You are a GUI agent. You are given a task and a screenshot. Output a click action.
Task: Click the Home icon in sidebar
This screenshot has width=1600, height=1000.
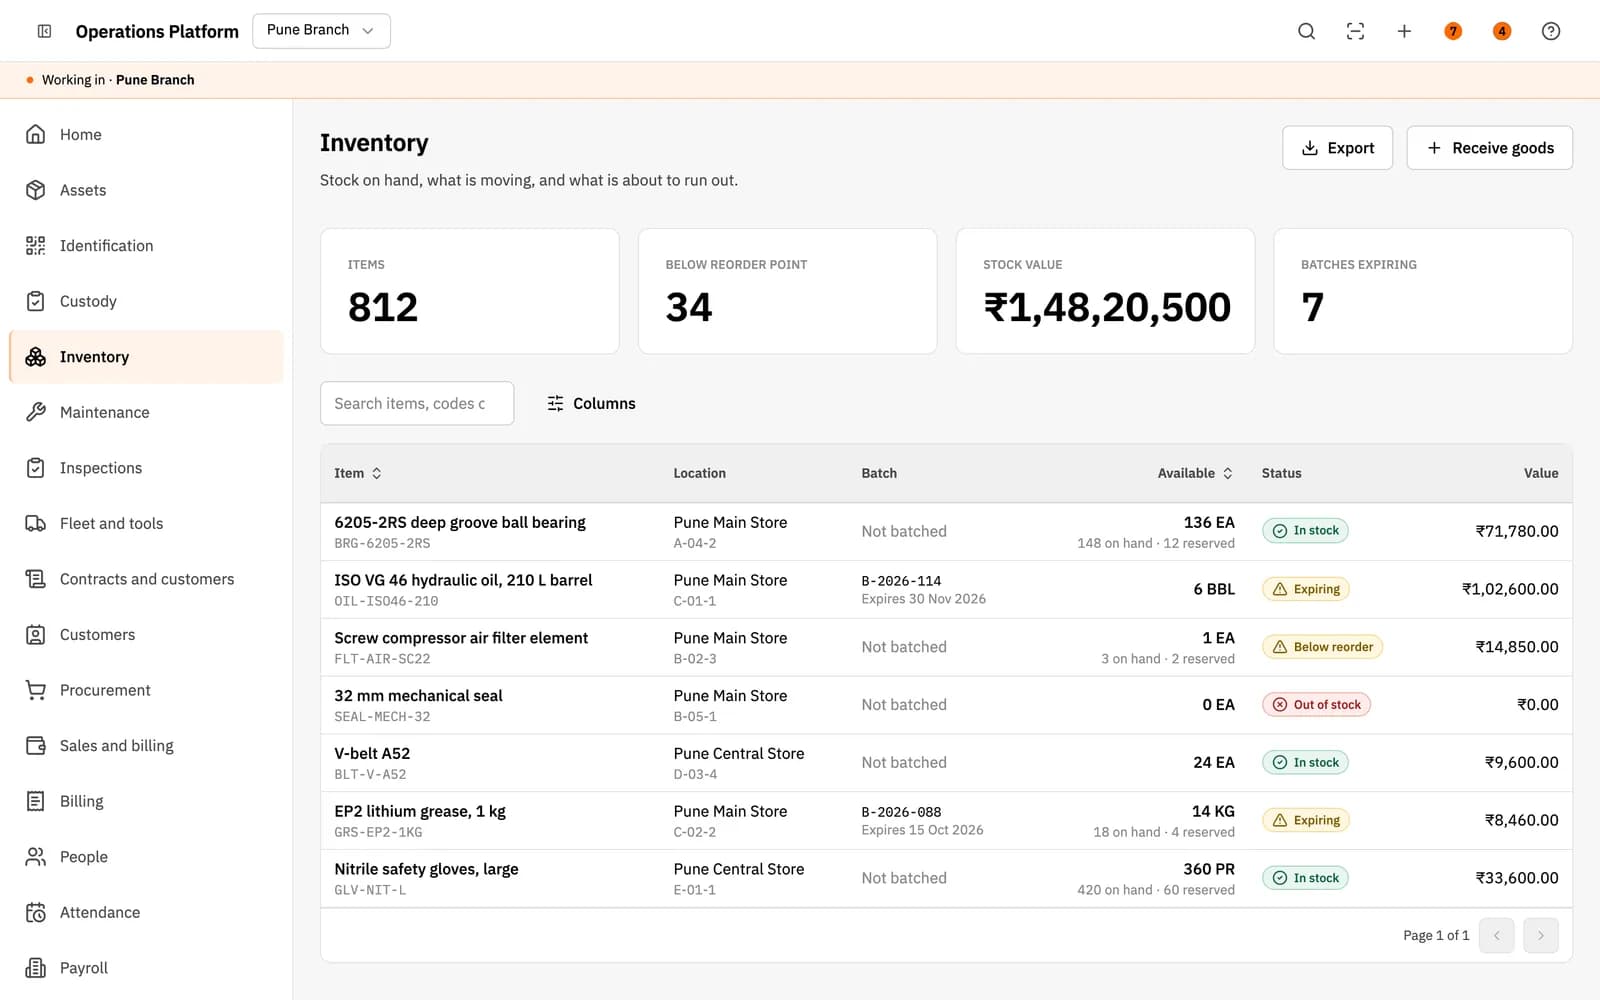36,134
